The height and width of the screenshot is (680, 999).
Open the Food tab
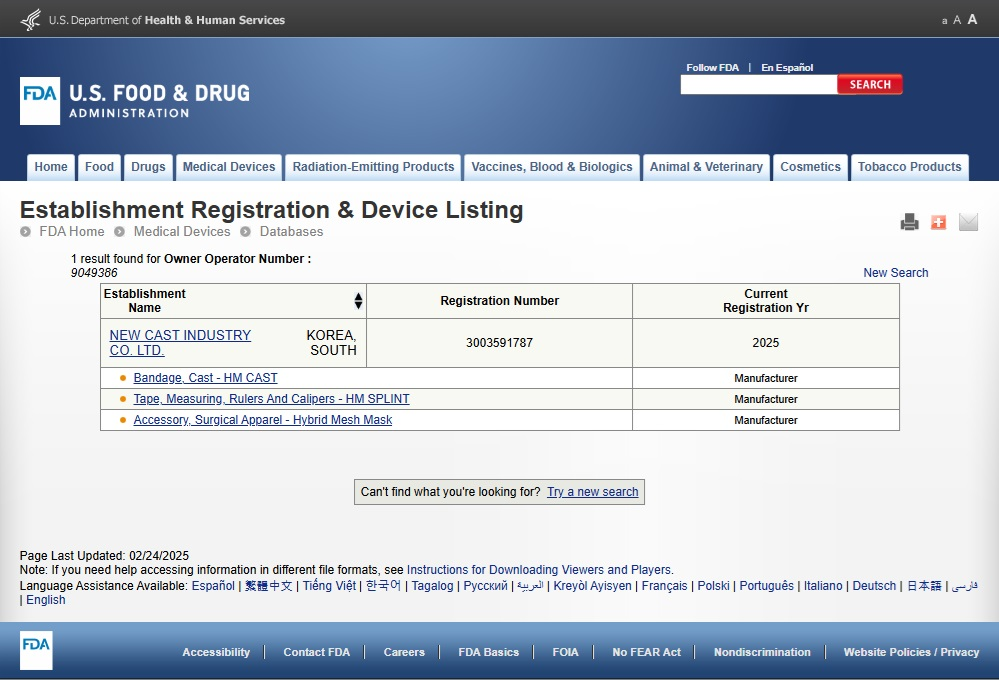(x=99, y=167)
